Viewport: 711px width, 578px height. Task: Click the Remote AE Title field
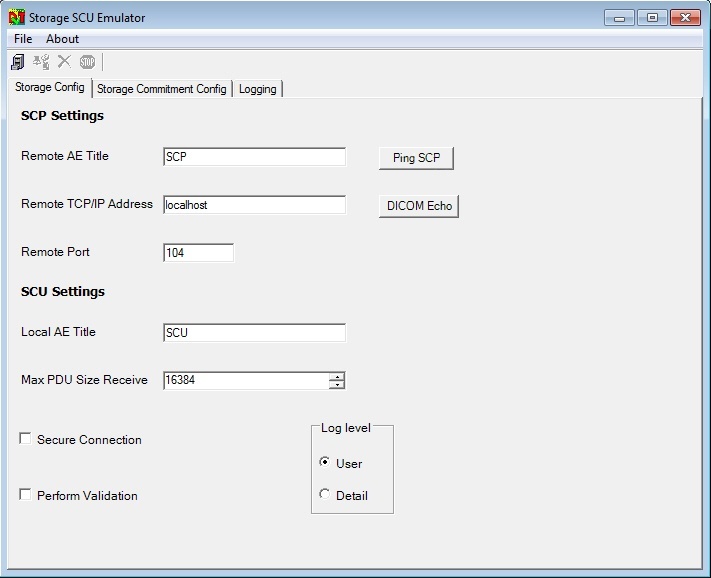click(x=254, y=157)
